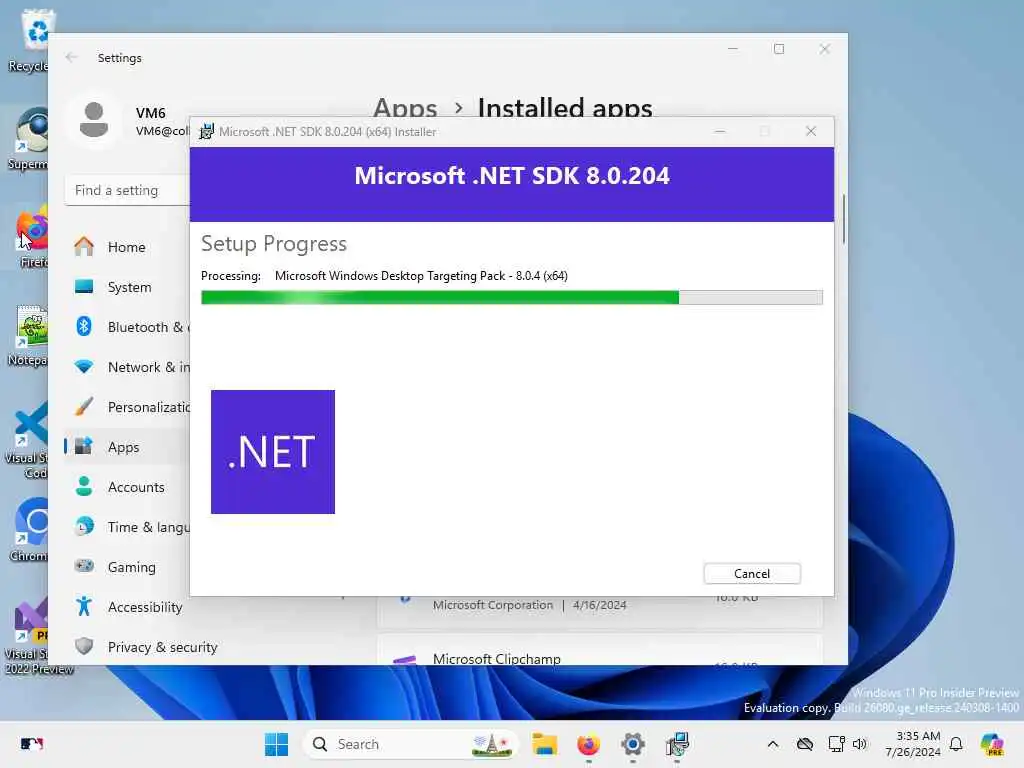The width and height of the screenshot is (1024, 768).
Task: Show hidden system tray icons
Action: point(773,744)
